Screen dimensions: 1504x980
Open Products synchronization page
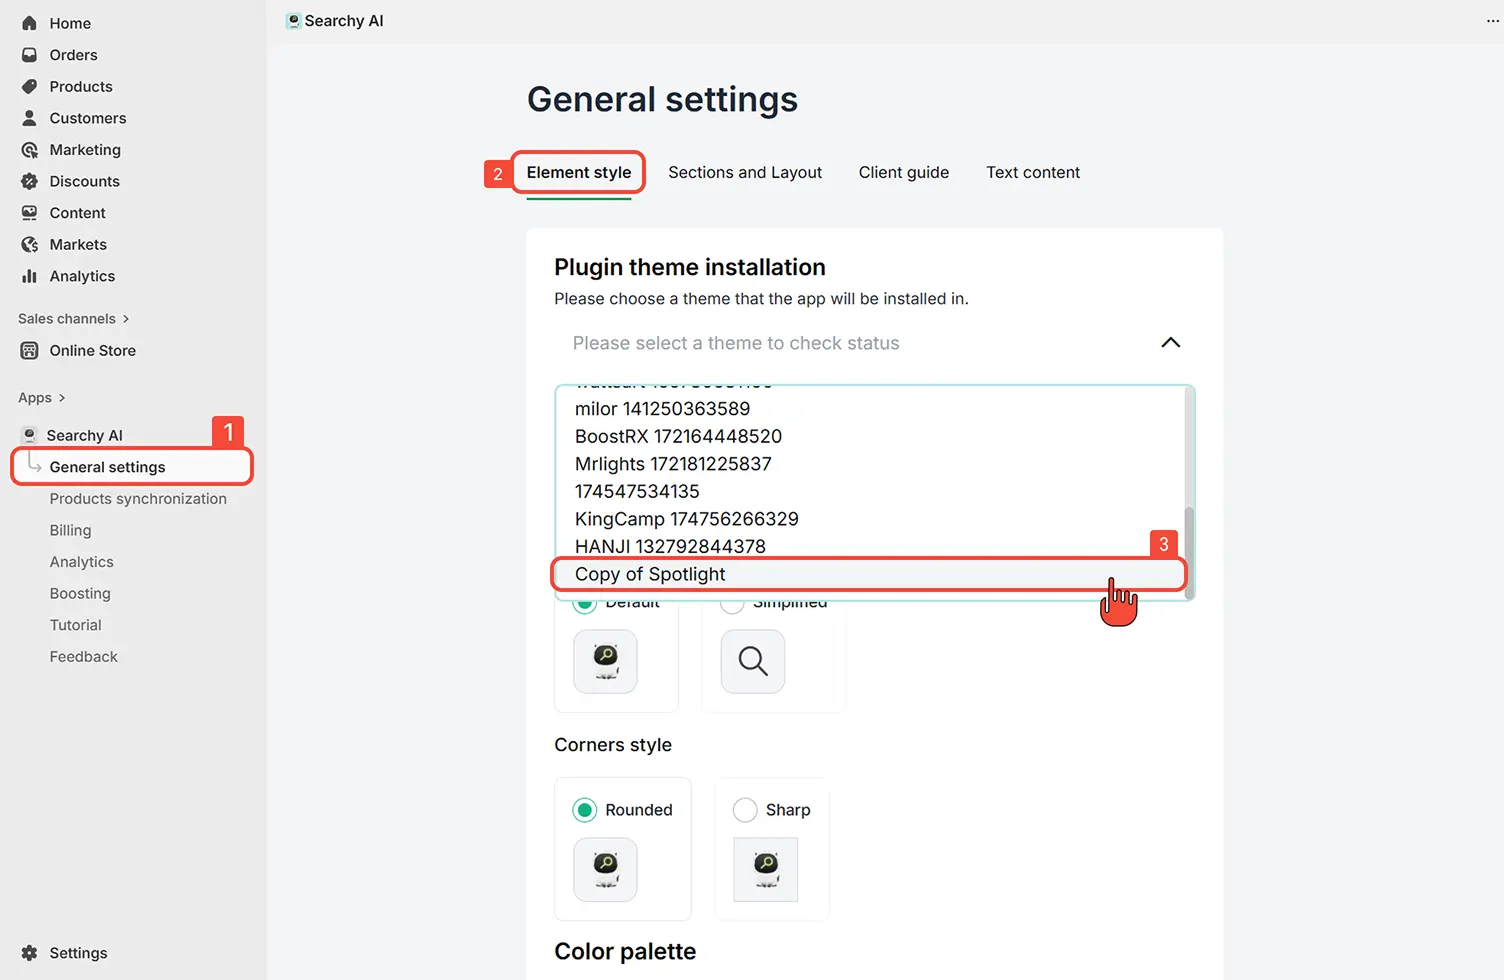tap(138, 499)
